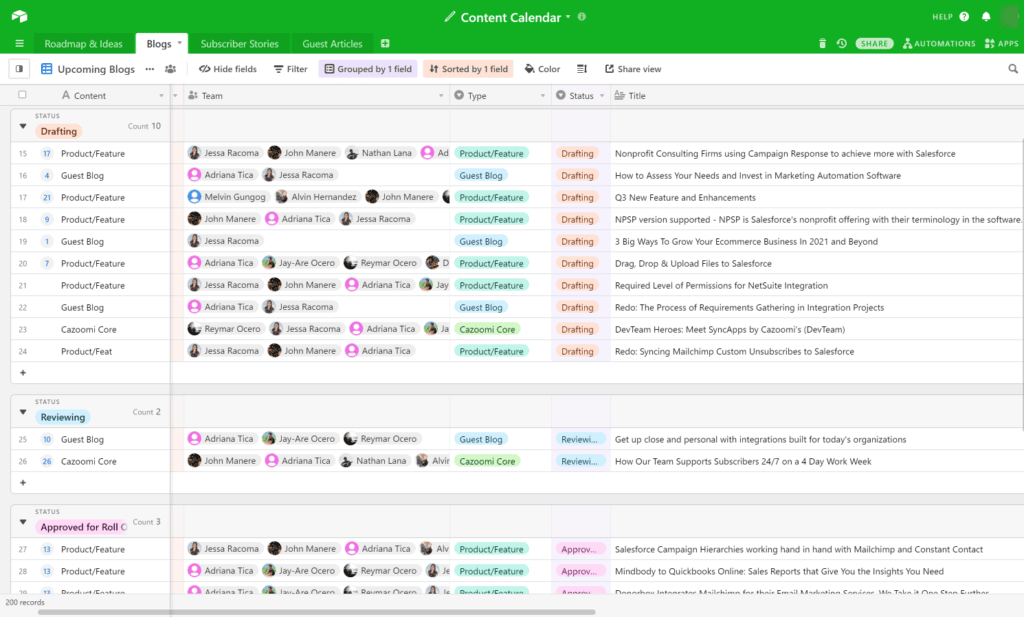Open the trash bin icon
This screenshot has width=1024, height=617.
pyautogui.click(x=822, y=44)
